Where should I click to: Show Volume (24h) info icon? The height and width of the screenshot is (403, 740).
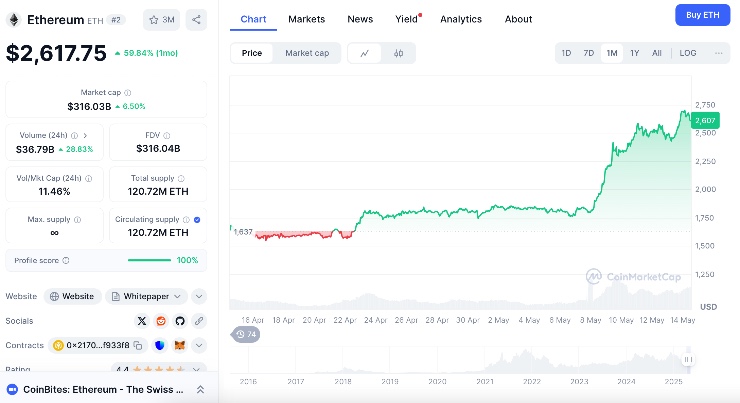point(75,135)
